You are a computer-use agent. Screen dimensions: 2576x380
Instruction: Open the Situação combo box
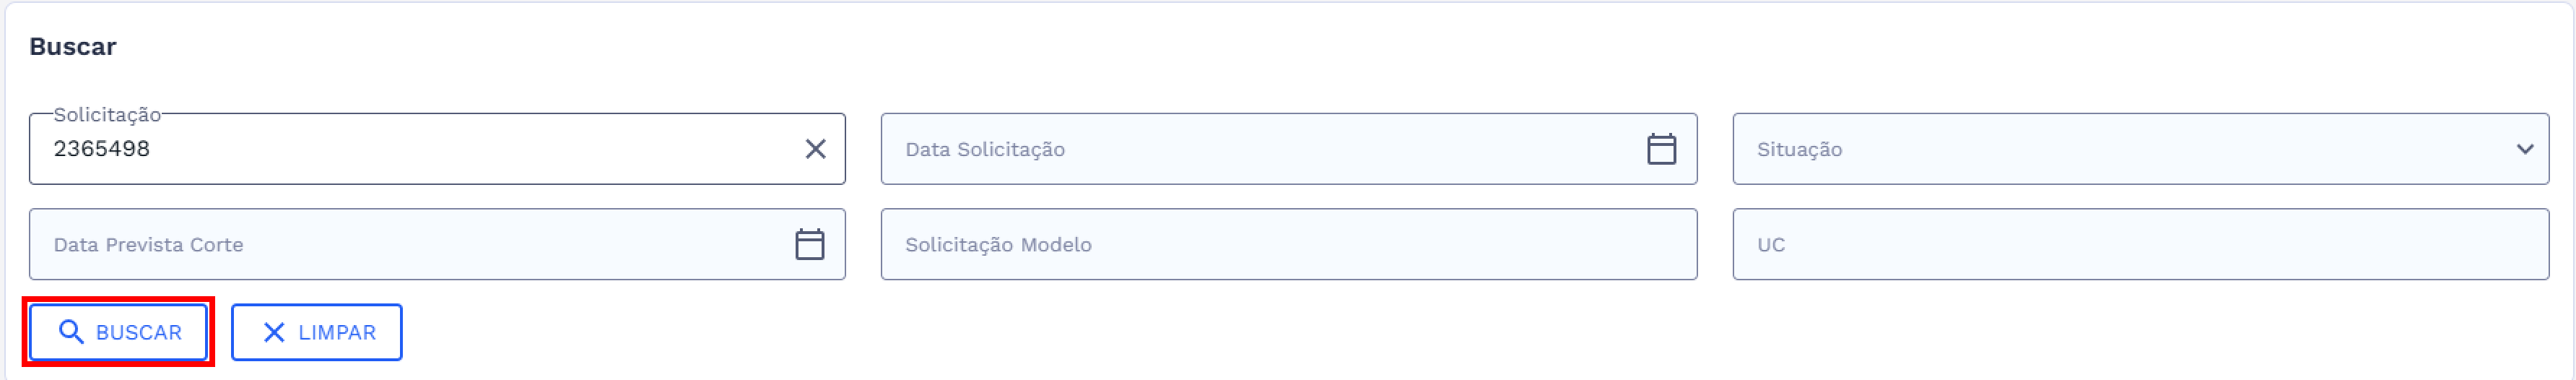coord(2140,149)
